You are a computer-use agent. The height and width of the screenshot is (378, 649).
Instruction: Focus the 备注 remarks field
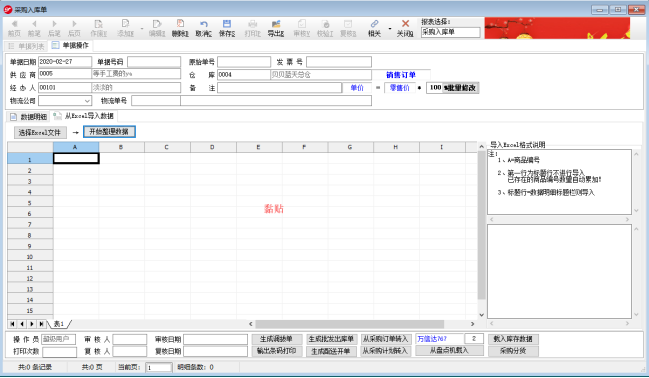tap(279, 88)
